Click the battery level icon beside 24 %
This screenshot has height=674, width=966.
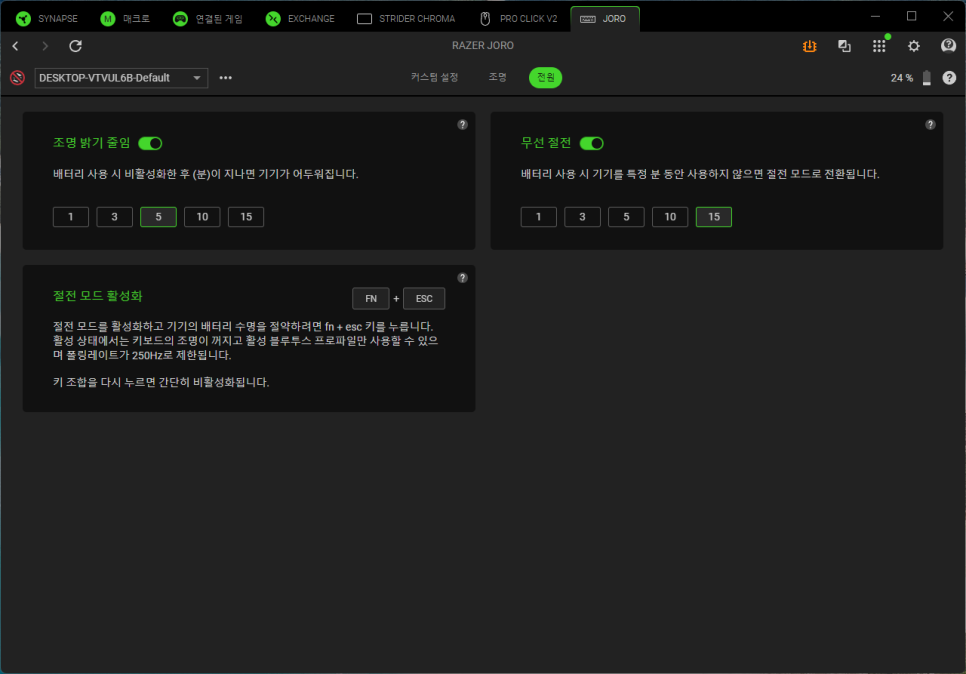(x=926, y=78)
